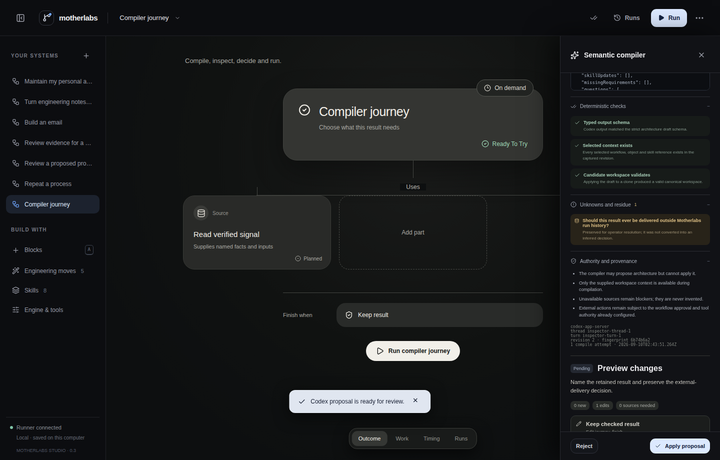
Task: Switch to the Timing tab
Action: (432, 438)
